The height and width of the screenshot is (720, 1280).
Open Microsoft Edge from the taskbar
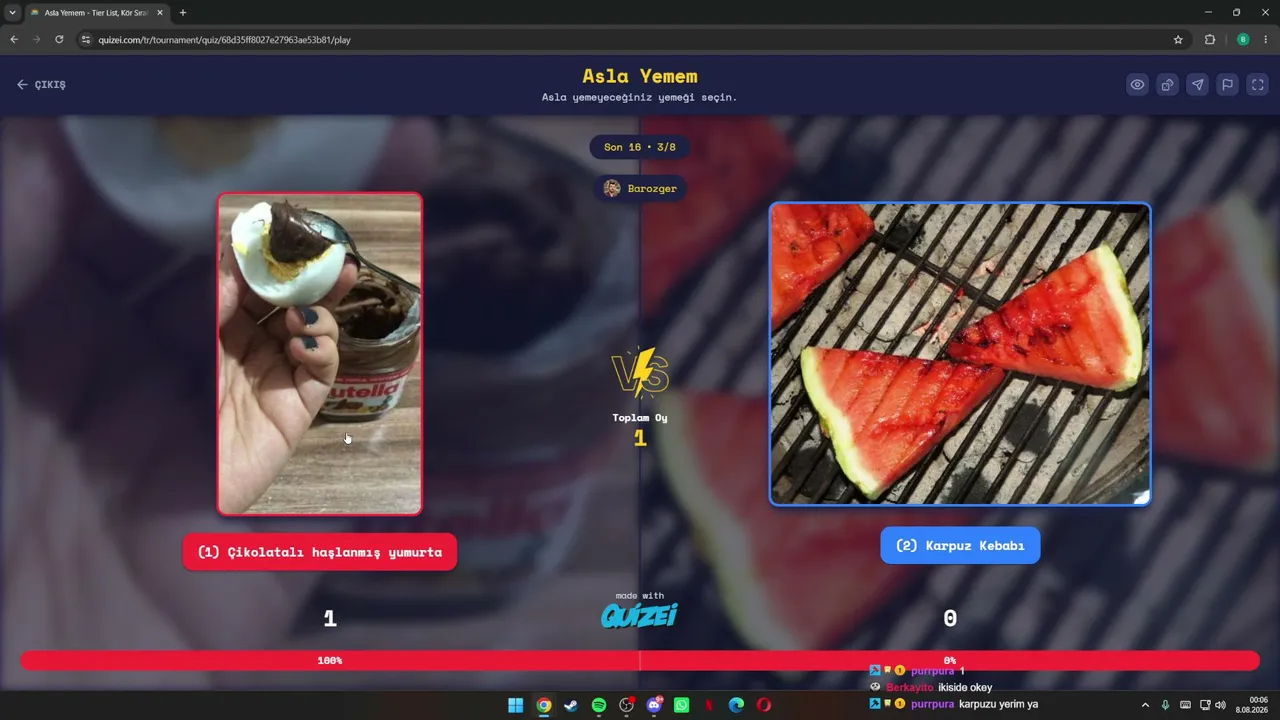[737, 705]
